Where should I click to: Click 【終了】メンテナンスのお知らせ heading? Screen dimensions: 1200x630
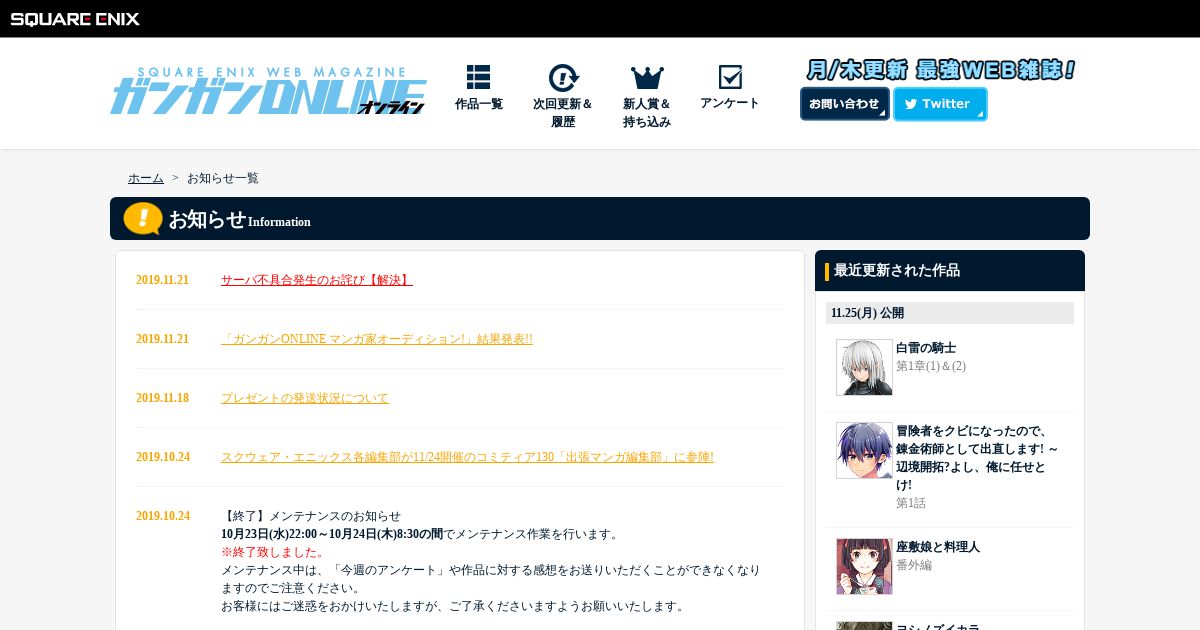click(311, 516)
